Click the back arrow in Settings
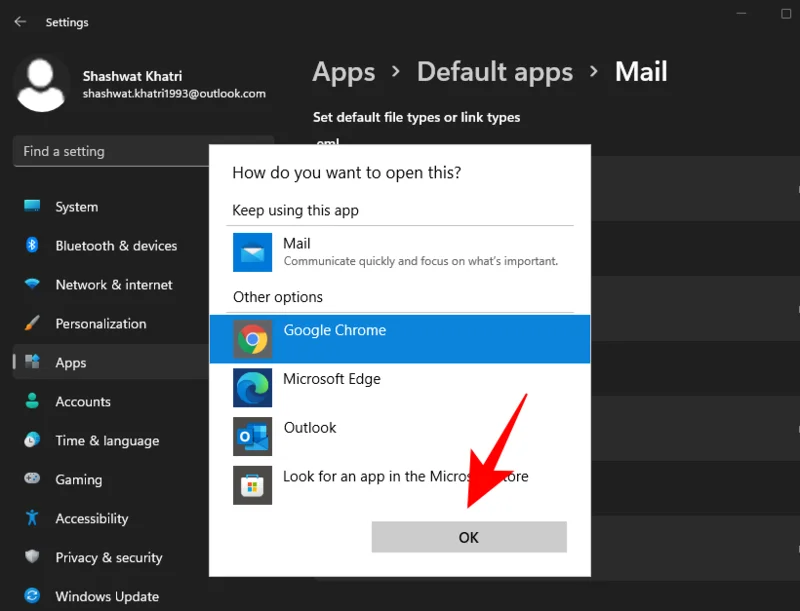The image size is (800, 611). [20, 21]
